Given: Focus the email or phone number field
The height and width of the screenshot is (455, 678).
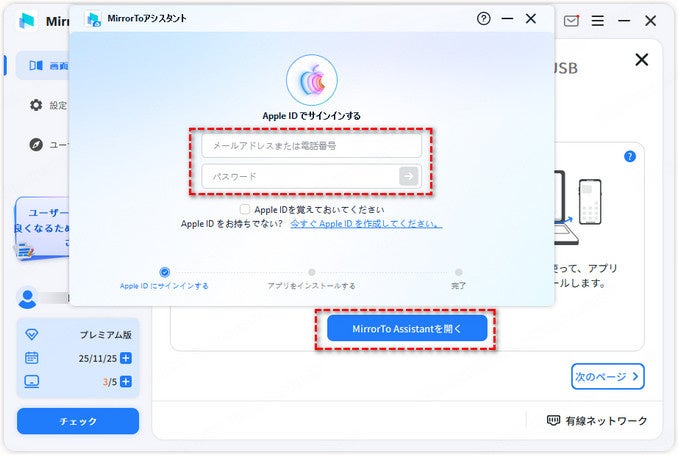Looking at the screenshot, I should point(311,146).
